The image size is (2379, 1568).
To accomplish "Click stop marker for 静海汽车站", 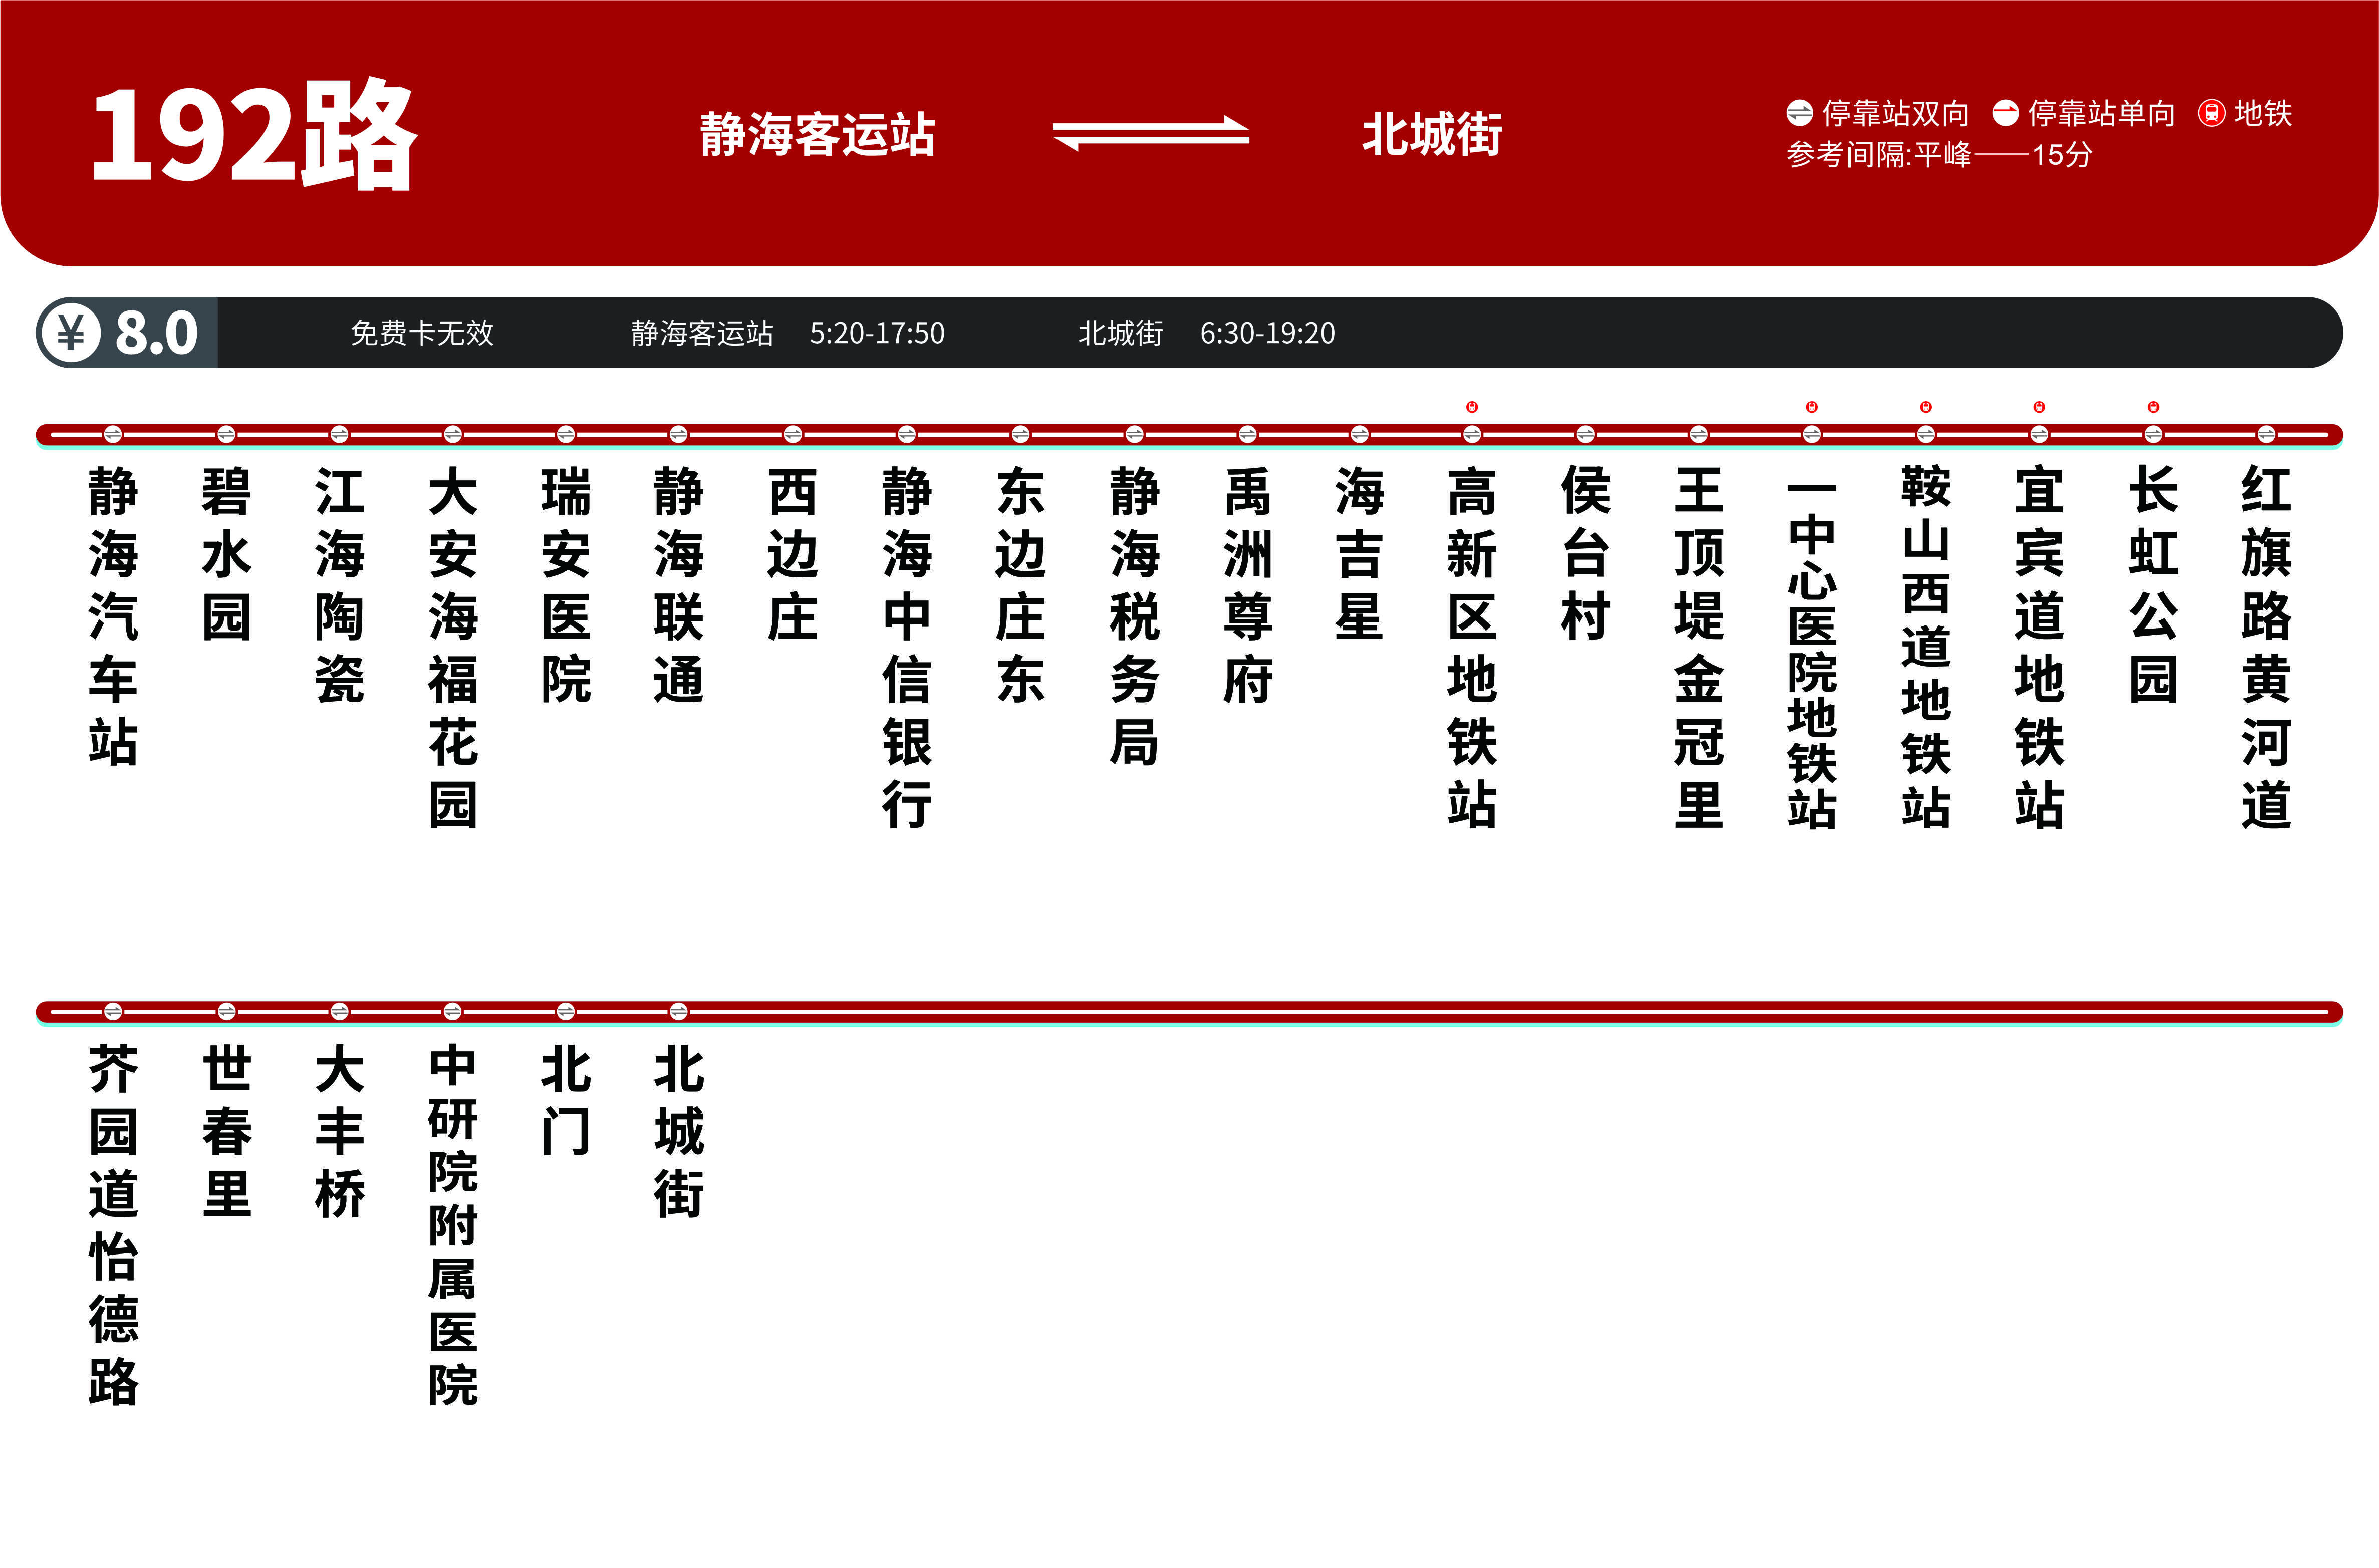I will (113, 434).
